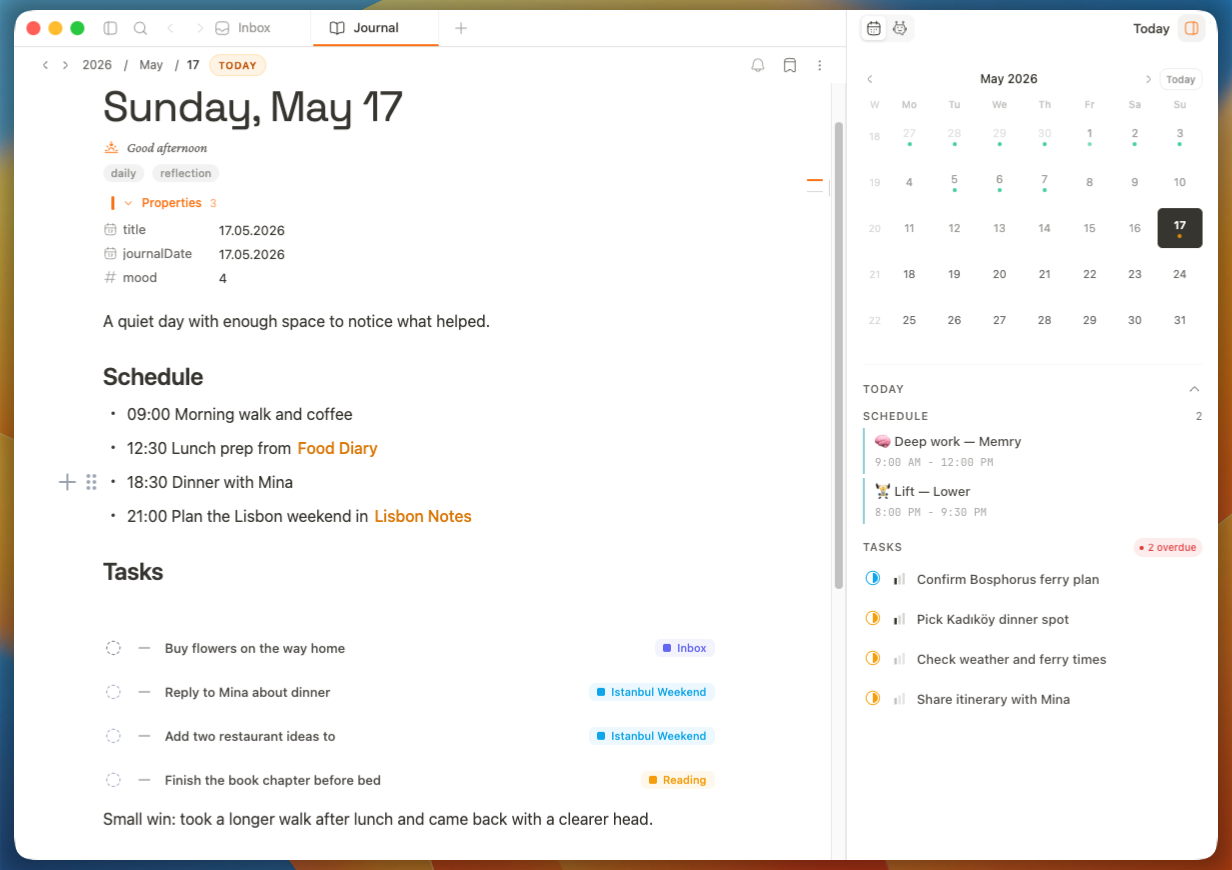The height and width of the screenshot is (870, 1232).
Task: Open Lift — Lower schedule event
Action: (1032, 501)
